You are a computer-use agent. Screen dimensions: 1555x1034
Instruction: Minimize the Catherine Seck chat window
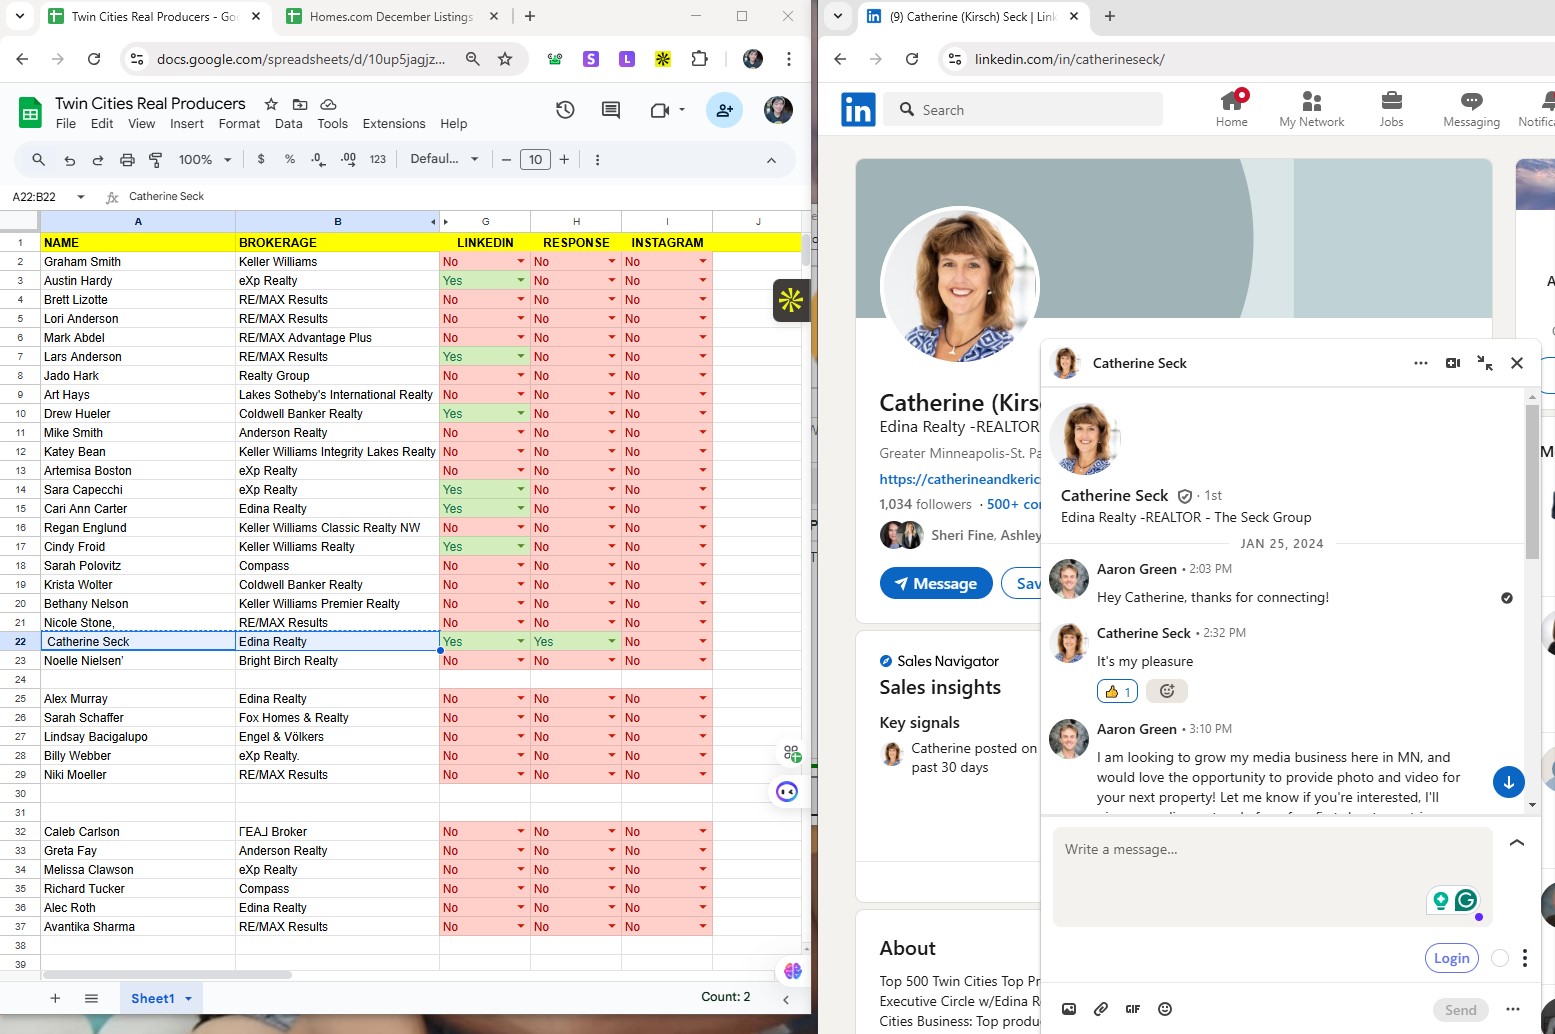(1485, 363)
